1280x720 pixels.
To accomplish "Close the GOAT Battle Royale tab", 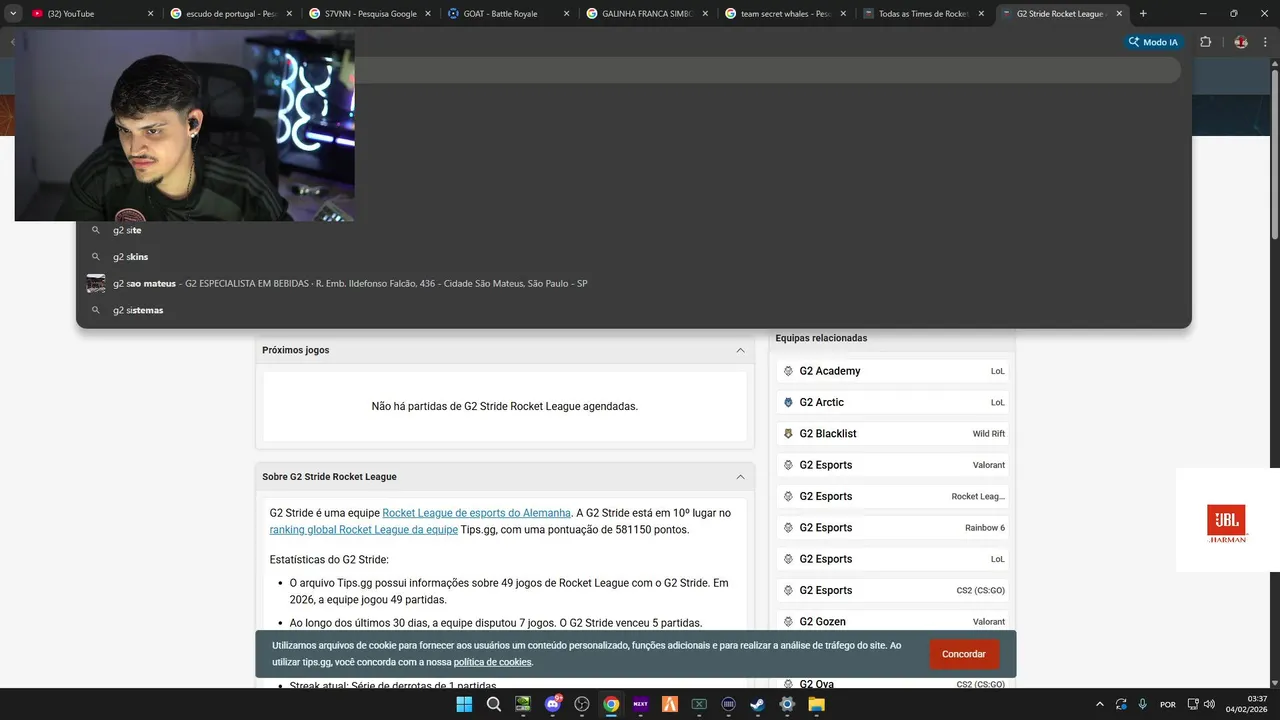I will click(567, 14).
